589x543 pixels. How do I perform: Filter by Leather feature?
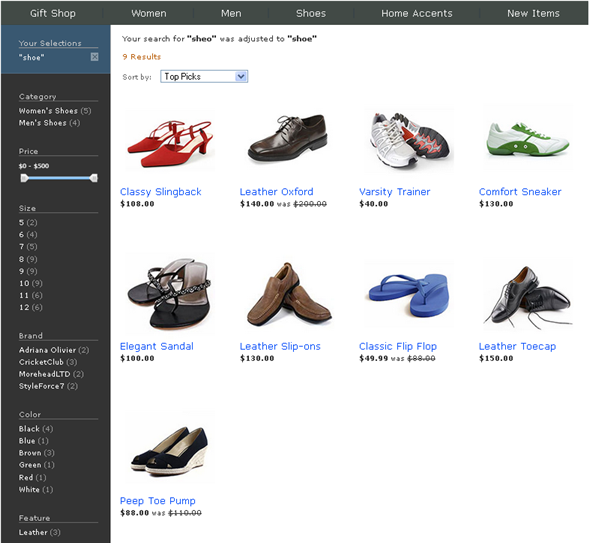(39, 532)
